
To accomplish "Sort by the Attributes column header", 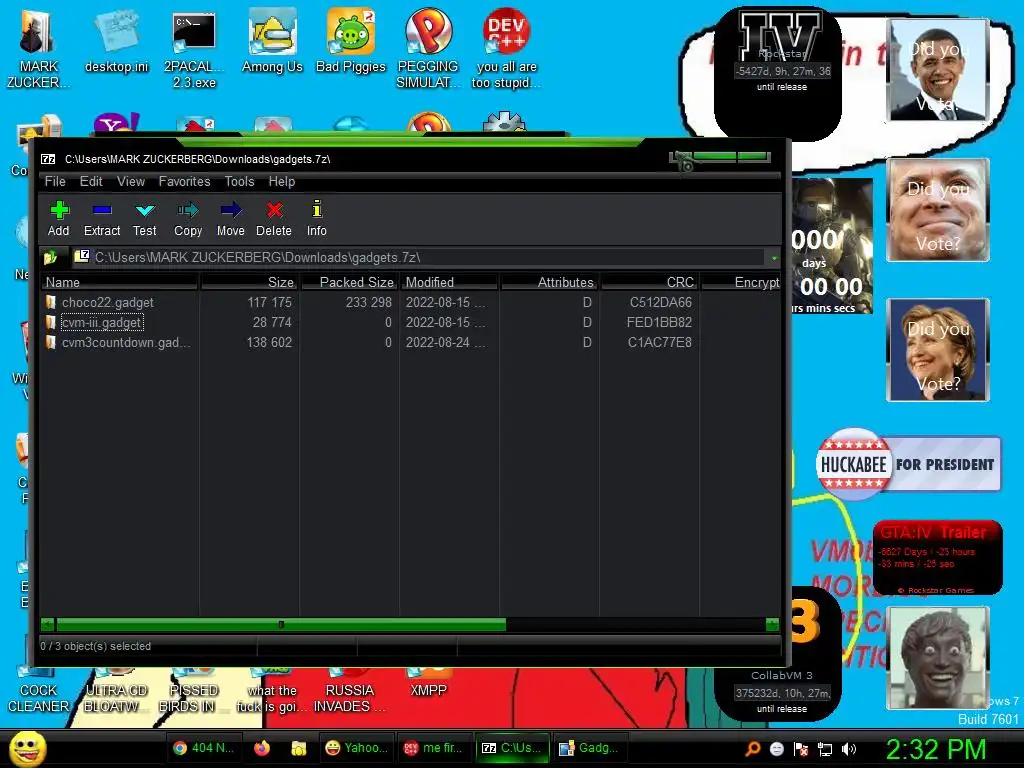I will click(549, 282).
